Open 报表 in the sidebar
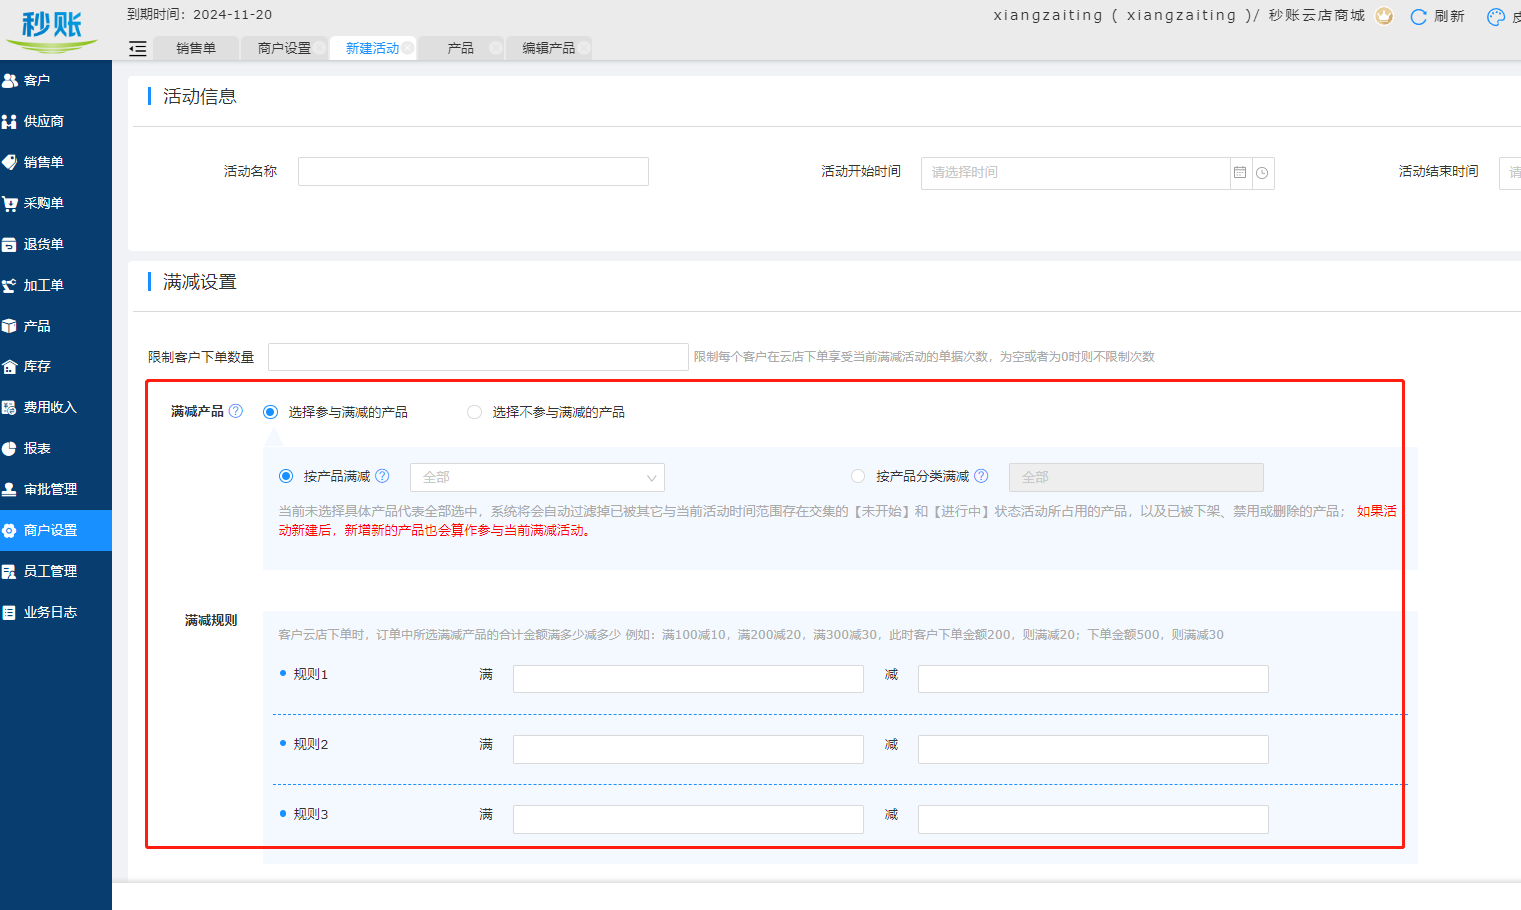Viewport: 1521px width, 910px height. [56, 448]
